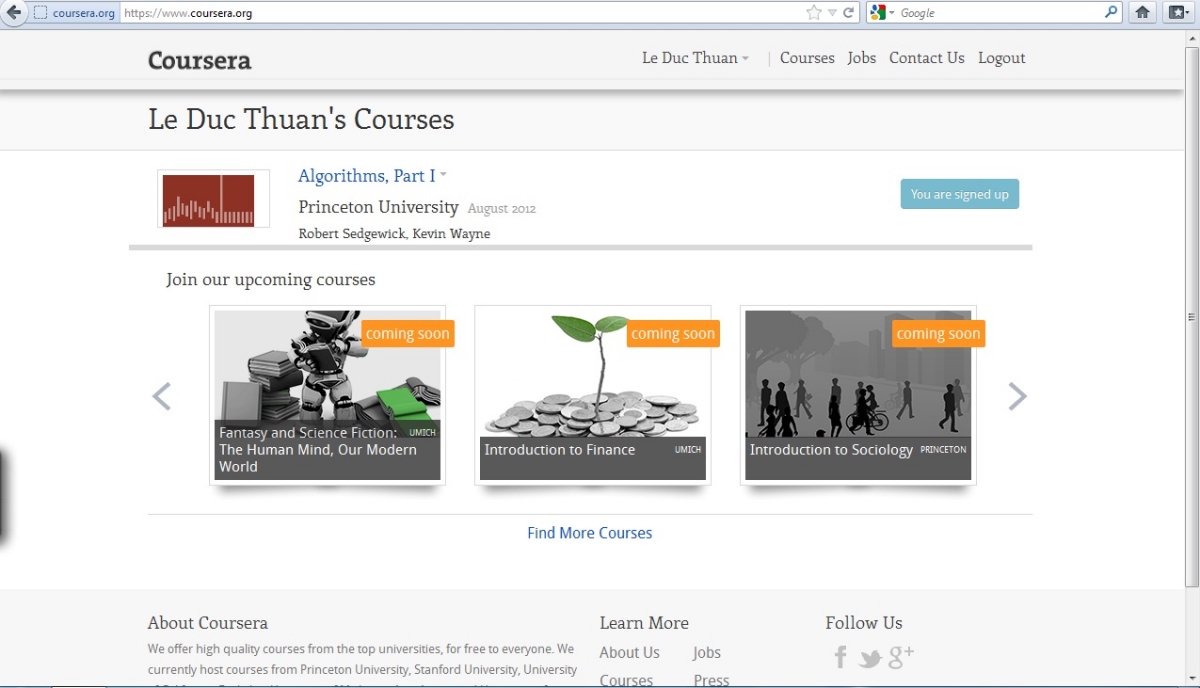Click the You are signed up button
Viewport: 1200px width, 688px height.
[960, 194]
